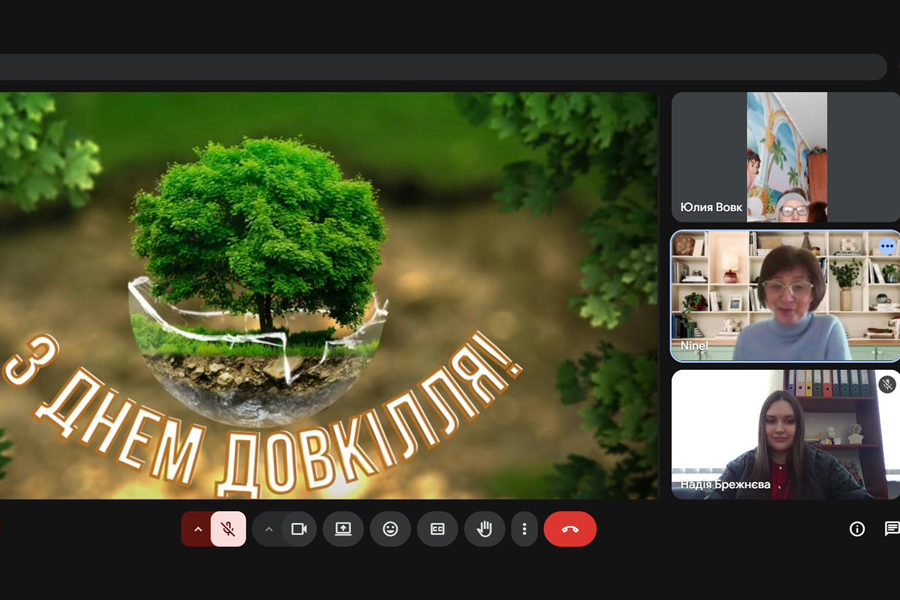Select Юлия Вовк participant tile

coord(786,157)
